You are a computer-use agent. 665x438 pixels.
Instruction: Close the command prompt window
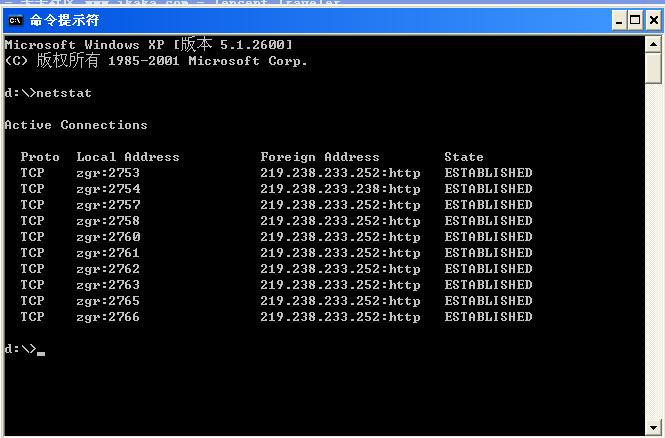[652, 20]
